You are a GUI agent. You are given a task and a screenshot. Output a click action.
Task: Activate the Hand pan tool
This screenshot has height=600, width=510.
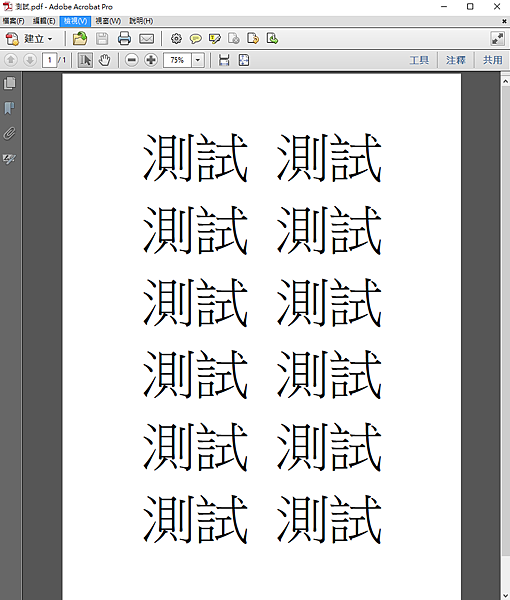tap(104, 60)
